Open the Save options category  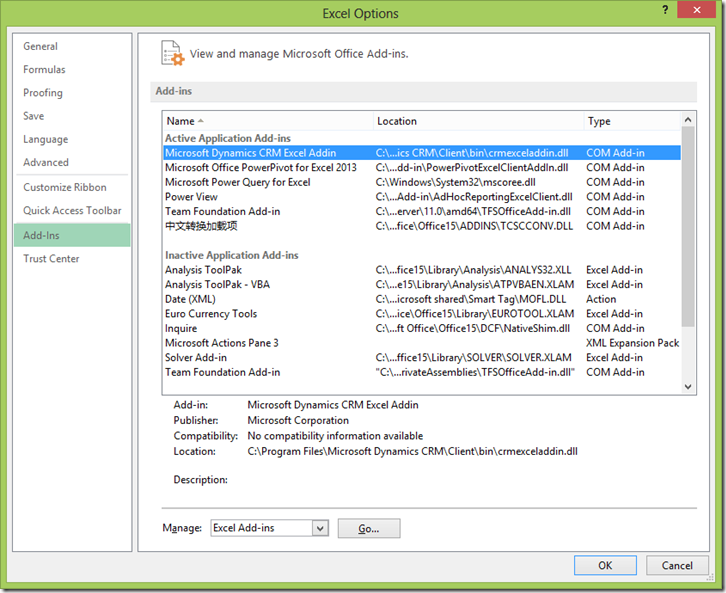pos(72,116)
